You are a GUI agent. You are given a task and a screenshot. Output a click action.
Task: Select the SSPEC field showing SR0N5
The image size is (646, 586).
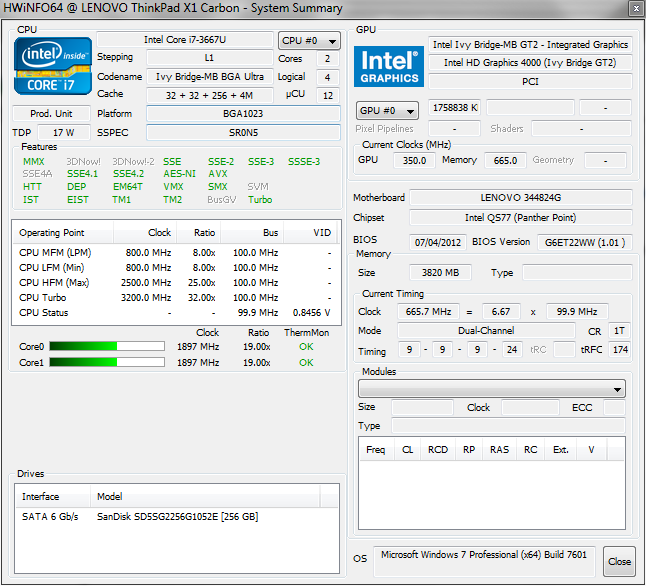tap(243, 133)
